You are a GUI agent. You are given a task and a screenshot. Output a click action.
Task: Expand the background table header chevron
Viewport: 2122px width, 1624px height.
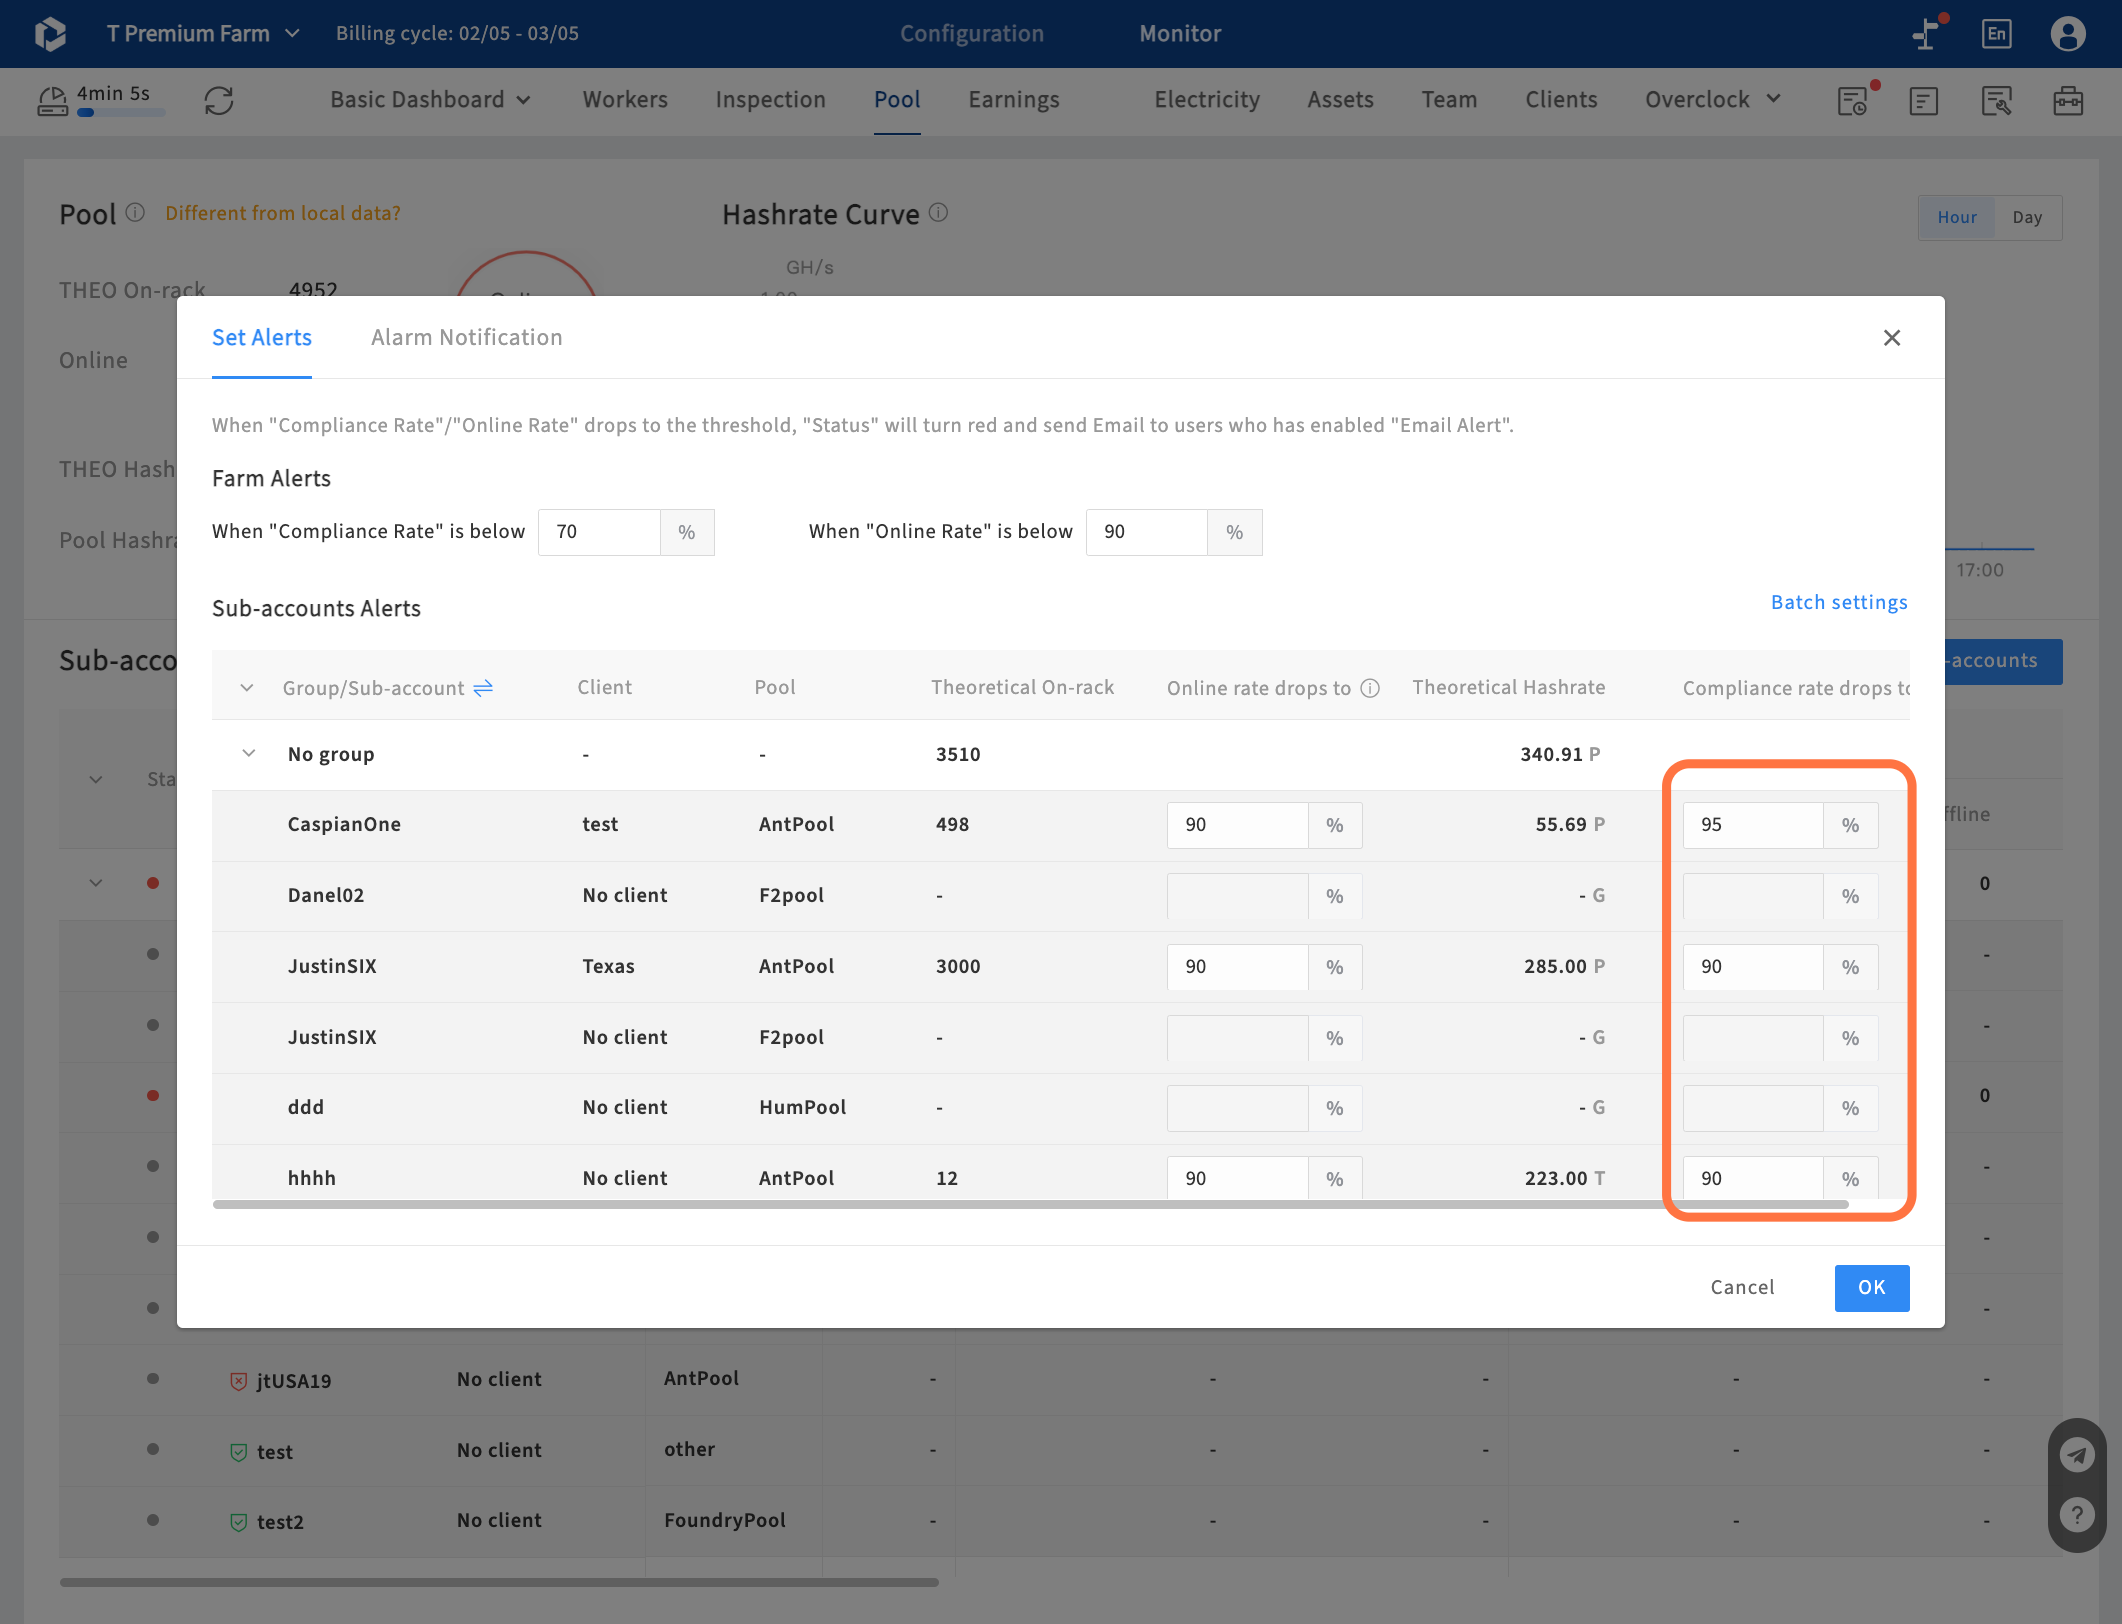pyautogui.click(x=96, y=780)
